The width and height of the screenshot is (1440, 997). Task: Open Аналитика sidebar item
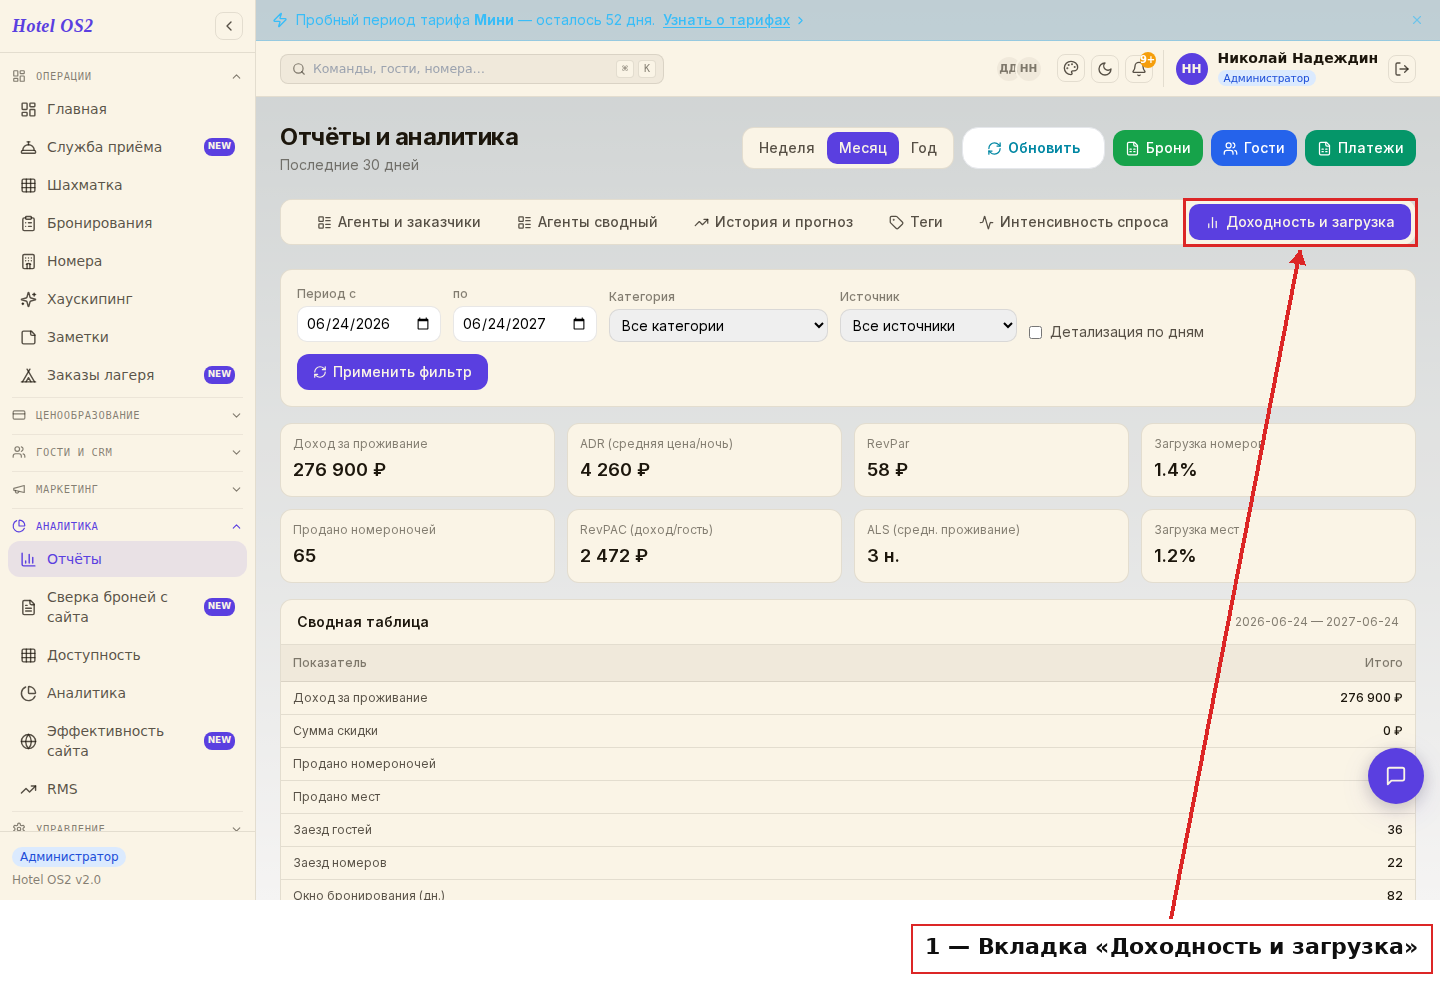pyautogui.click(x=127, y=693)
